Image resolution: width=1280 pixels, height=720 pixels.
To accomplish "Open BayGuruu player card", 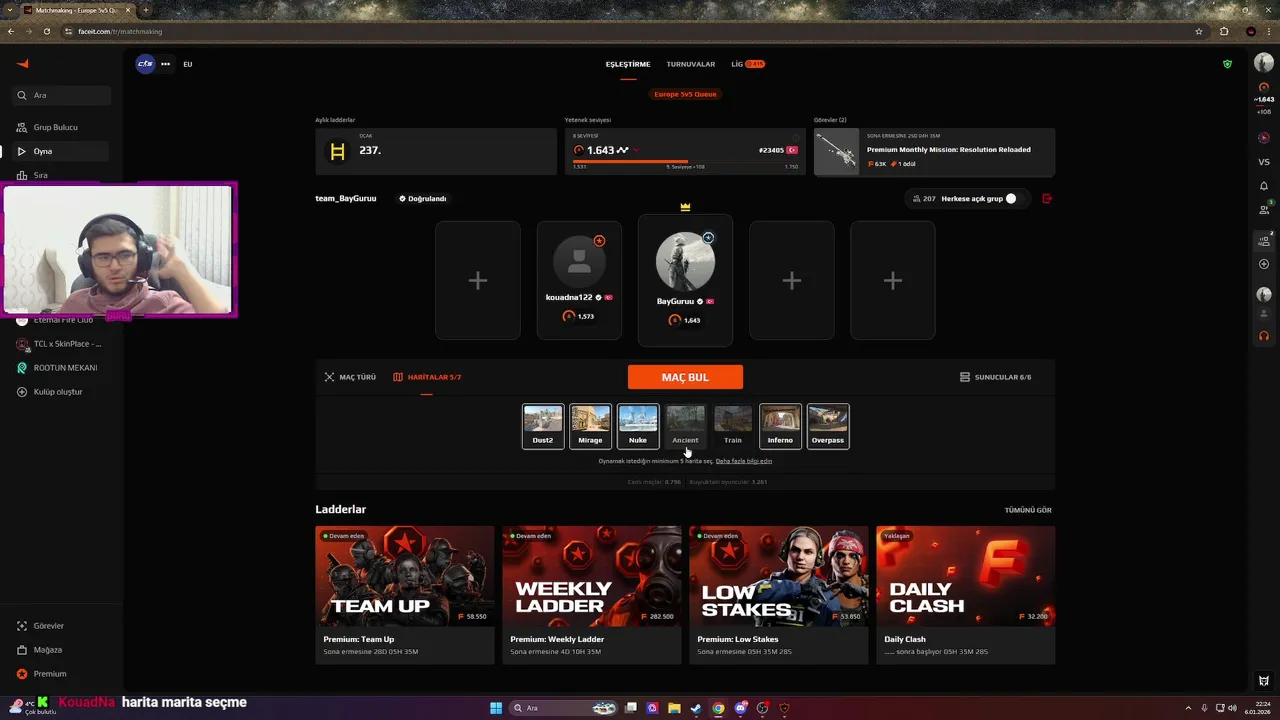I will pyautogui.click(x=685, y=281).
